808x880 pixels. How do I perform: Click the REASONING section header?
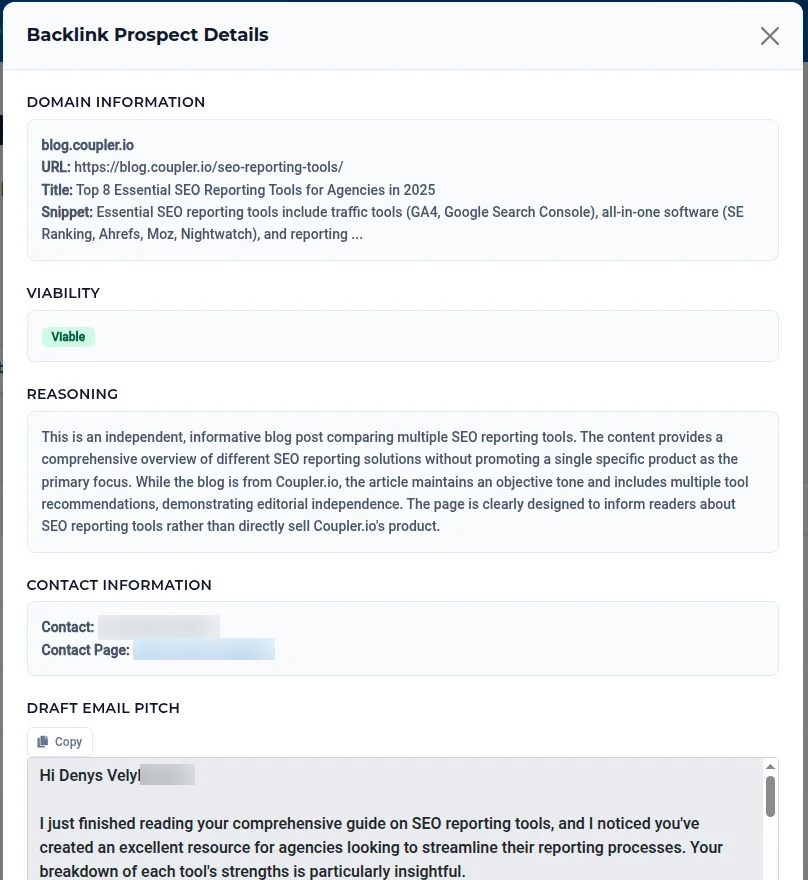coord(72,394)
